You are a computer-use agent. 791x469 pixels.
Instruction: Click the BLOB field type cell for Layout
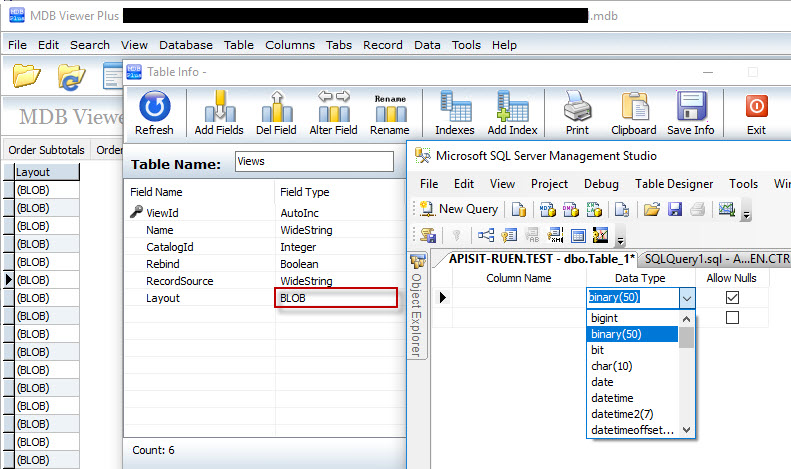pos(336,298)
